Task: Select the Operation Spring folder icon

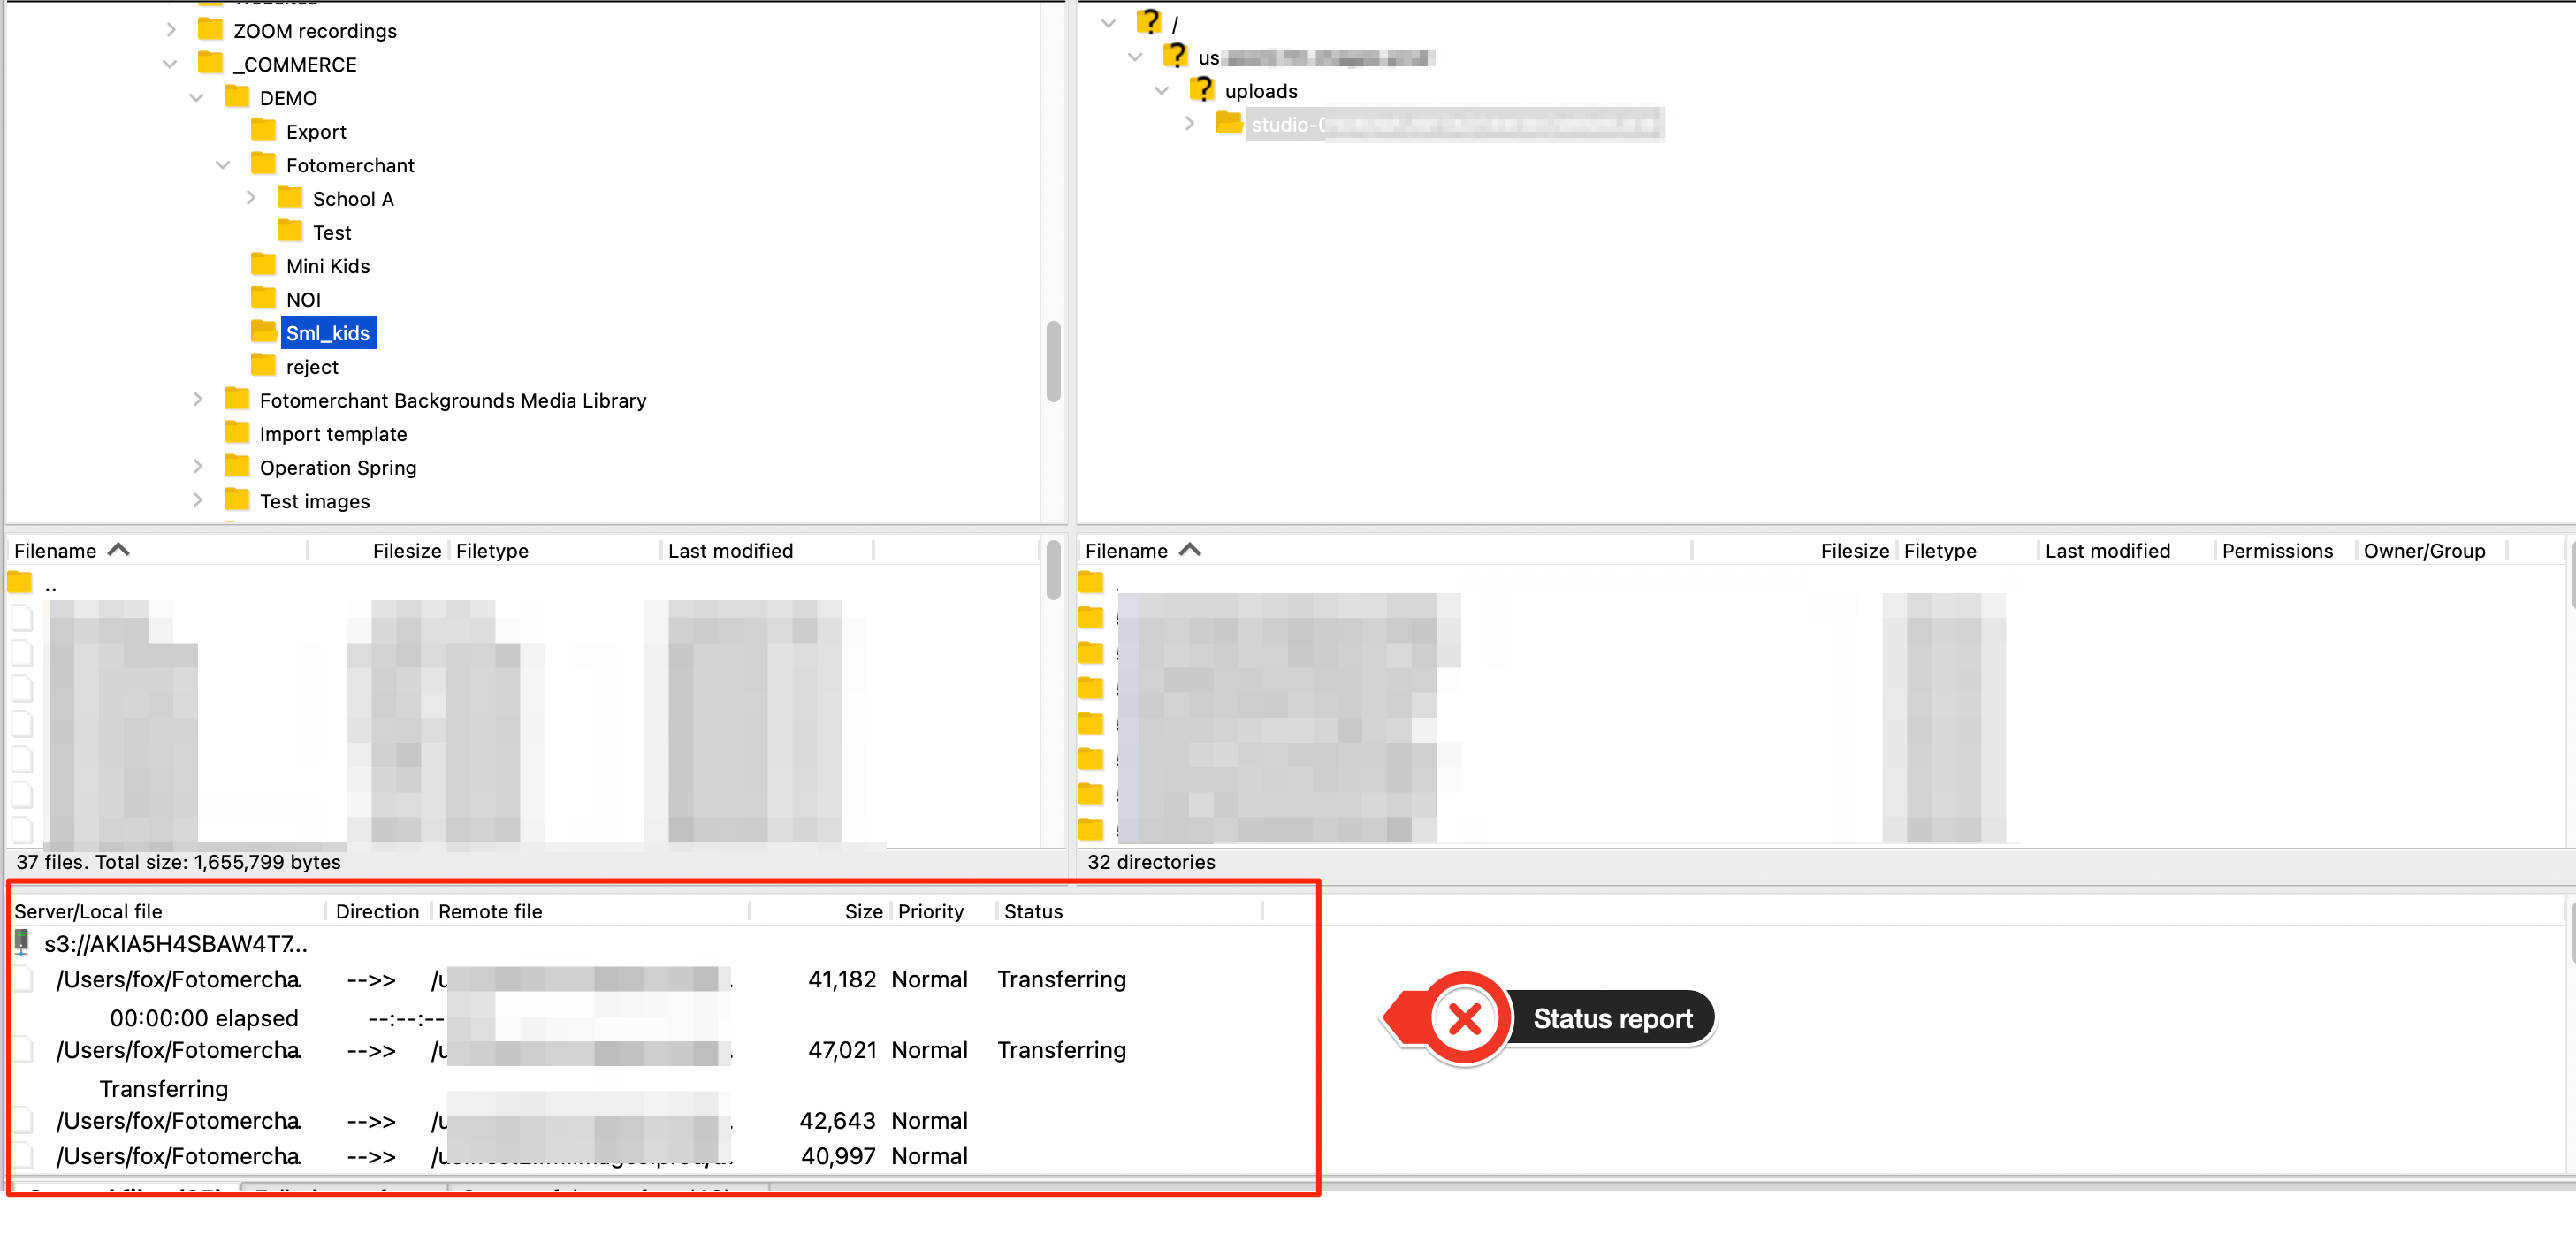Action: coord(237,466)
